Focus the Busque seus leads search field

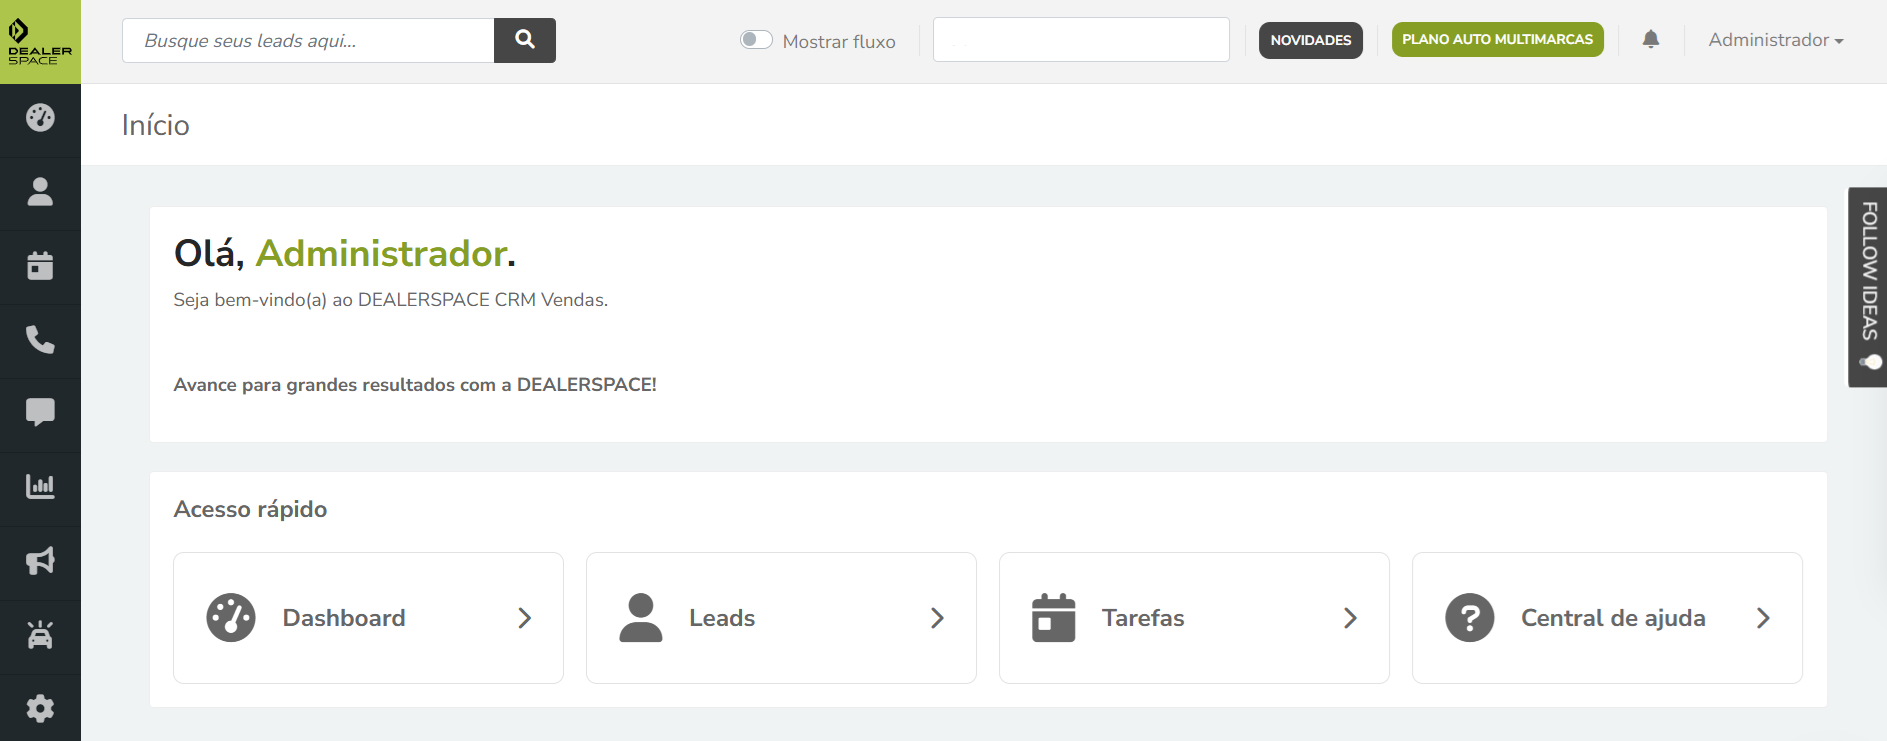pyautogui.click(x=308, y=40)
